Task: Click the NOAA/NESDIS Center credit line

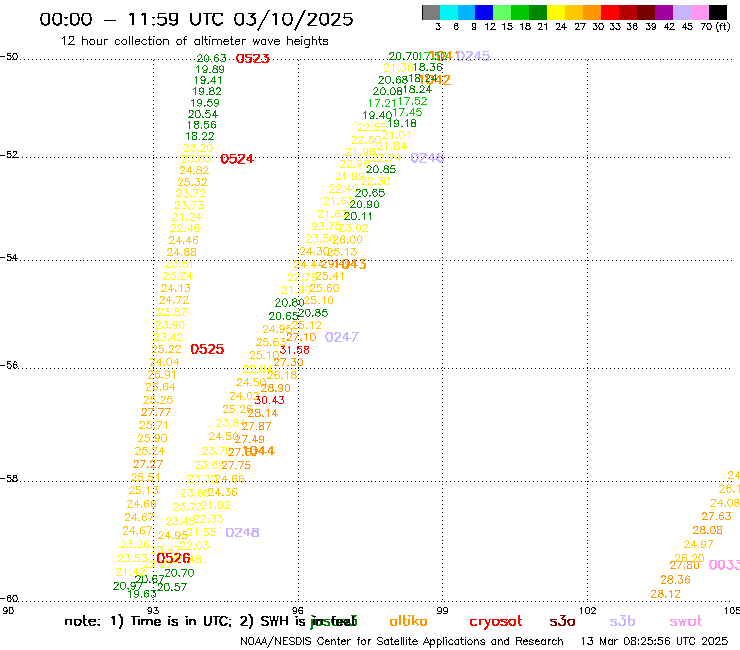Action: [402, 641]
